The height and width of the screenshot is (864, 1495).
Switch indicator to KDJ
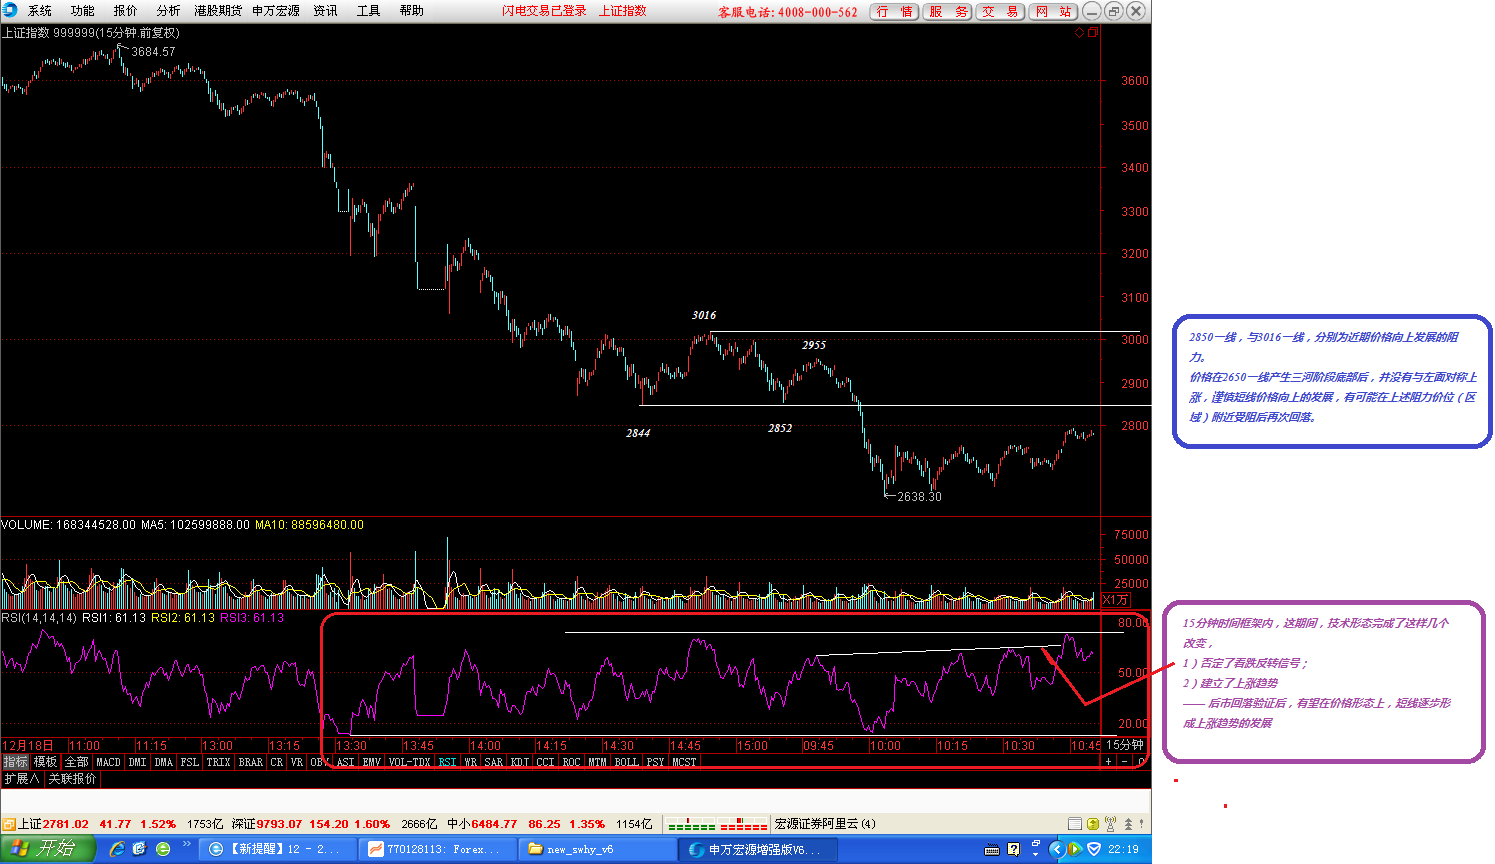(520, 762)
